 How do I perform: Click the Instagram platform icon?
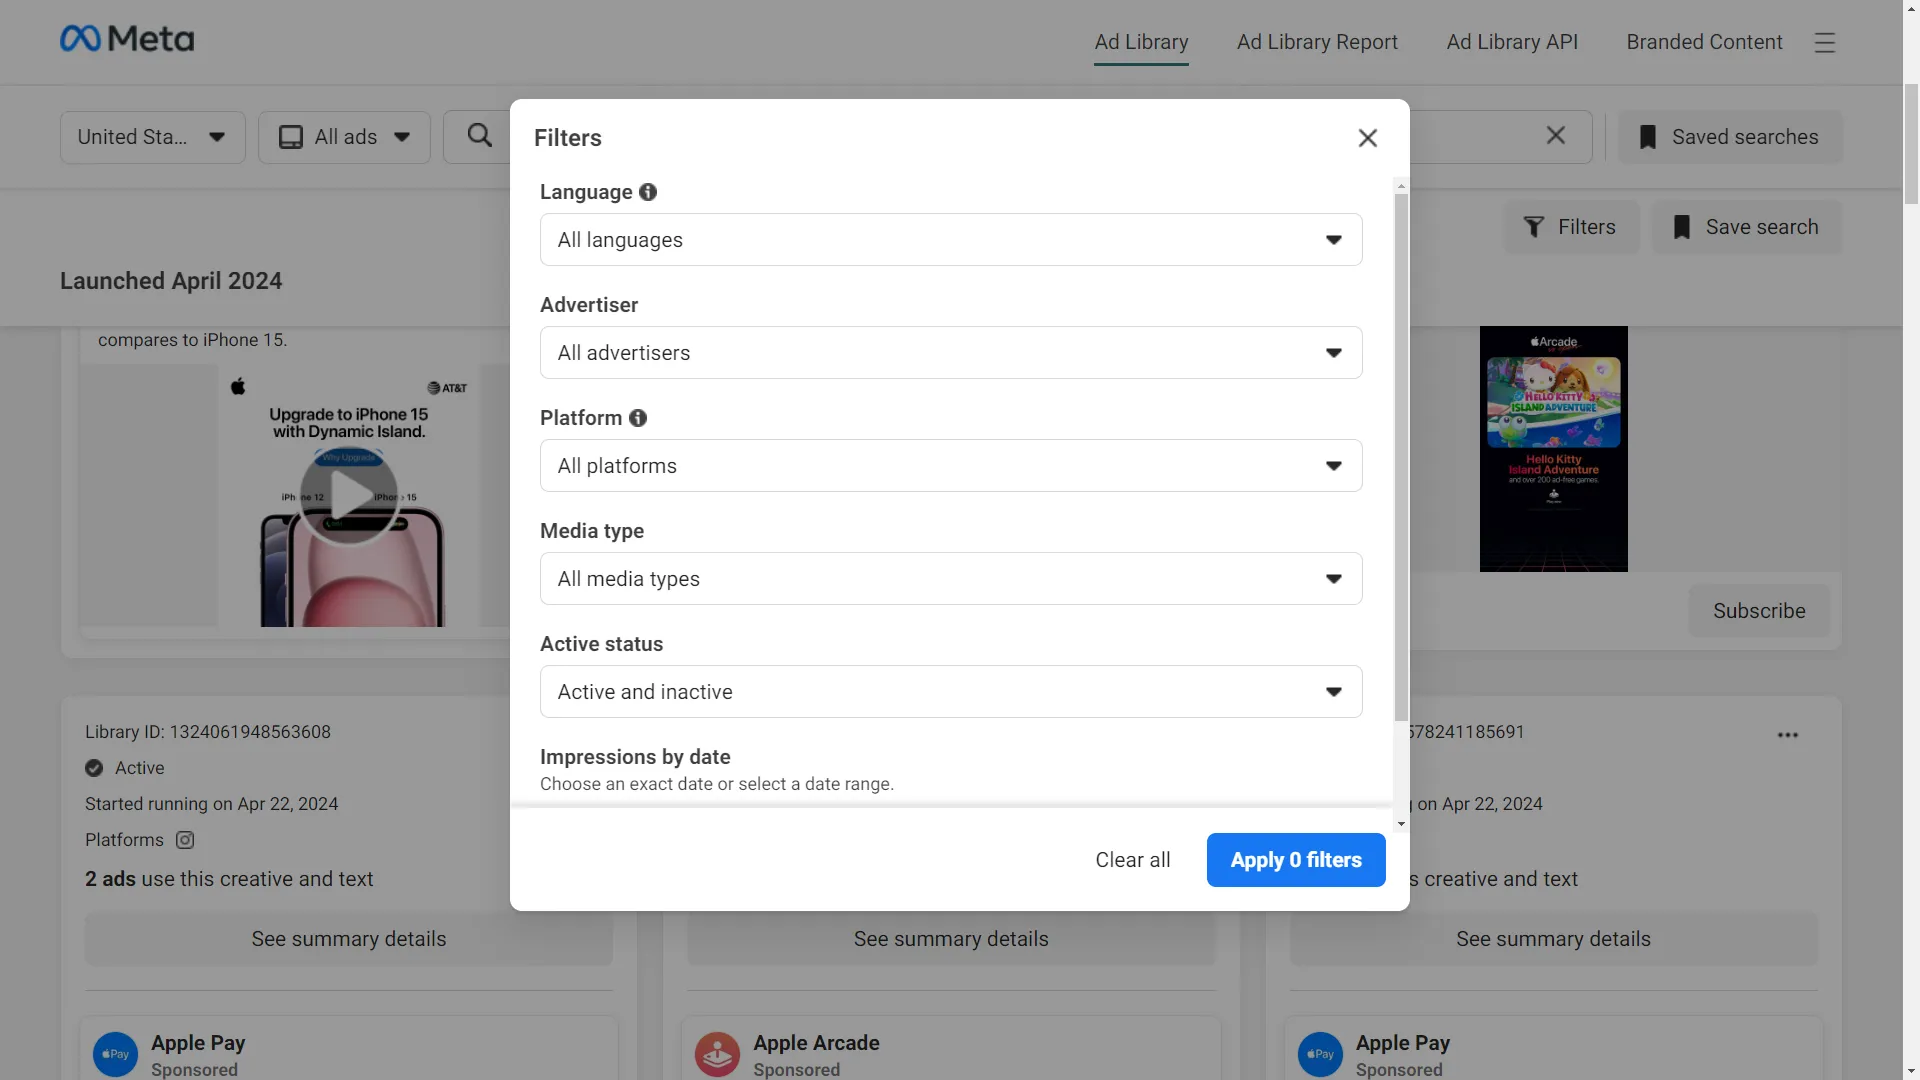click(x=185, y=840)
